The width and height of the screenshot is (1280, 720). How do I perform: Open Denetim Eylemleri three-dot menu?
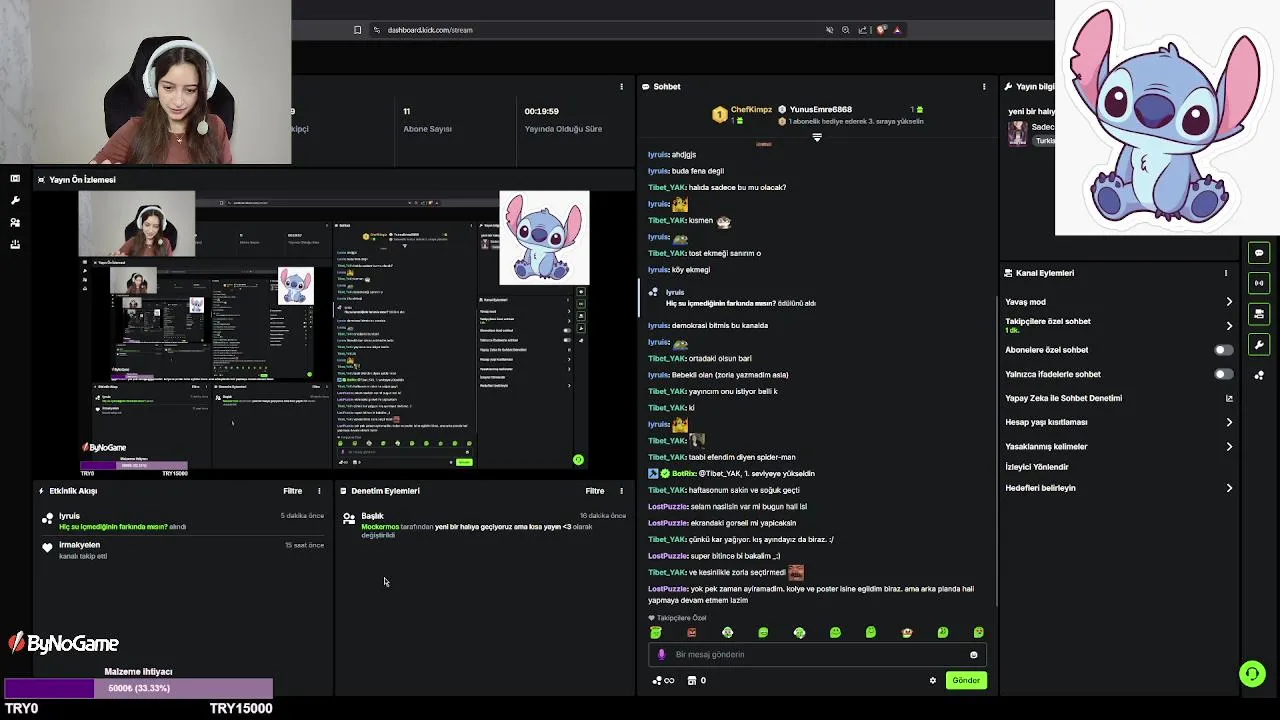pos(621,491)
